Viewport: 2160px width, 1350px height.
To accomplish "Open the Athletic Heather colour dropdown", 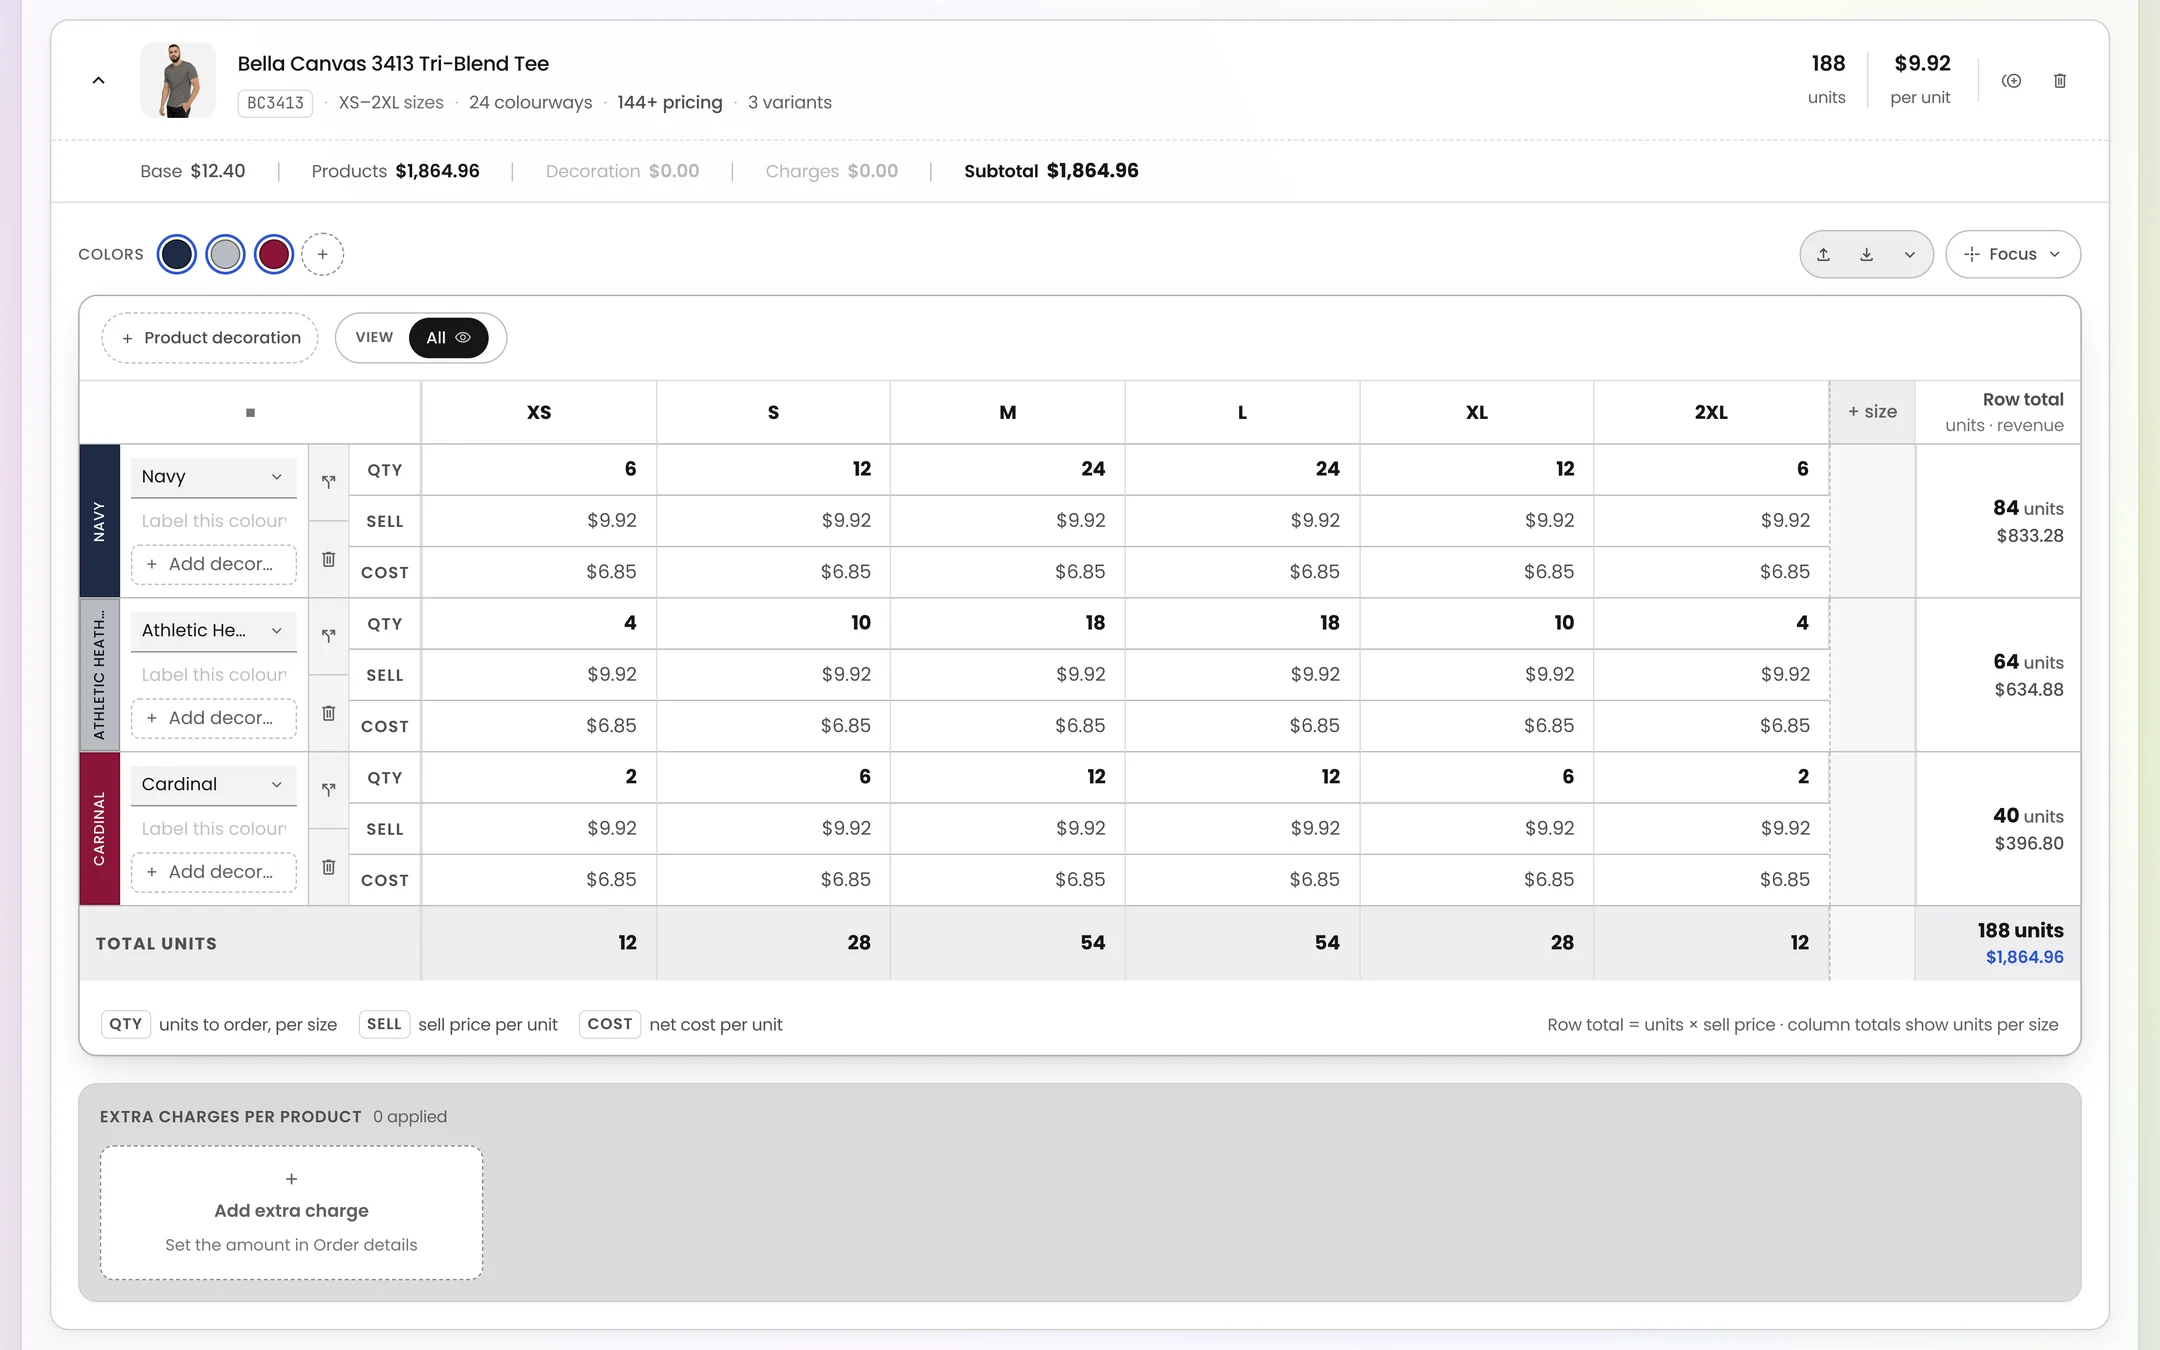I will (213, 630).
